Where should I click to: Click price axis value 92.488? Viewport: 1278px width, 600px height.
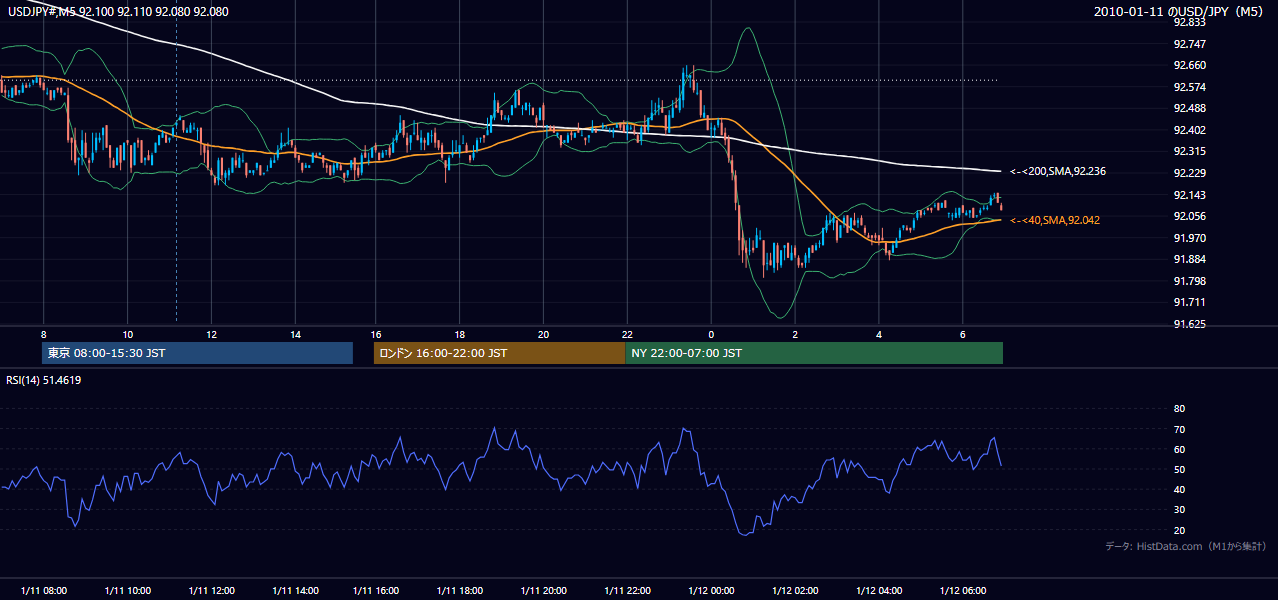point(1189,108)
